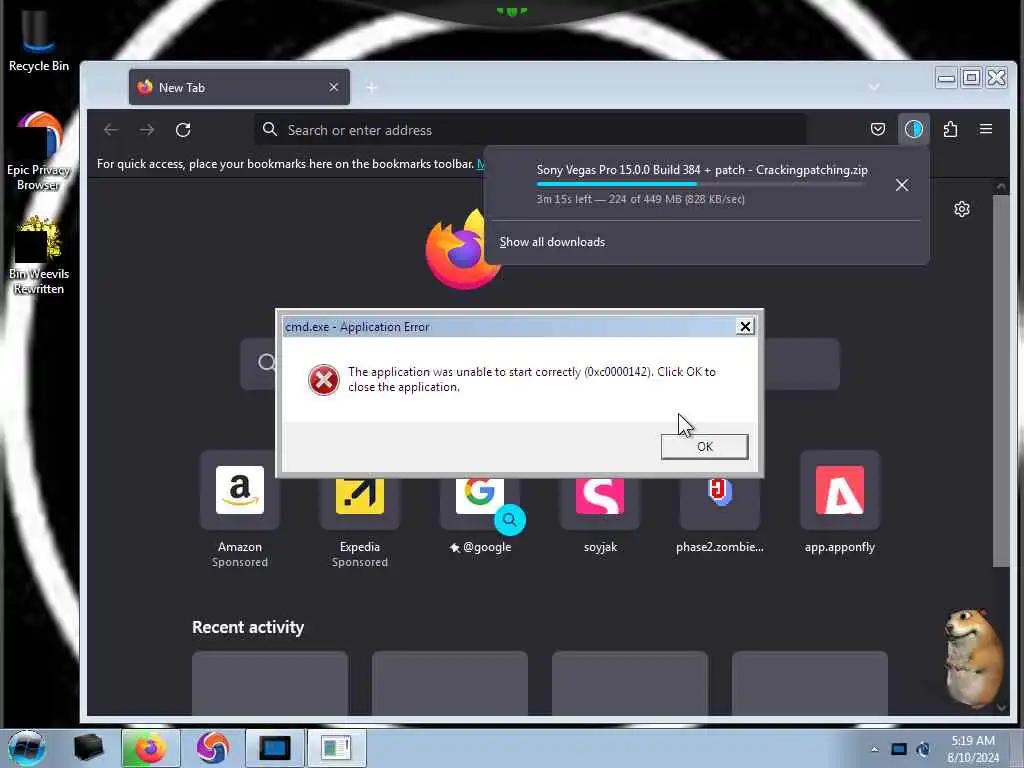Go back with the Firefox back arrow
Image resolution: width=1024 pixels, height=768 pixels.
111,130
